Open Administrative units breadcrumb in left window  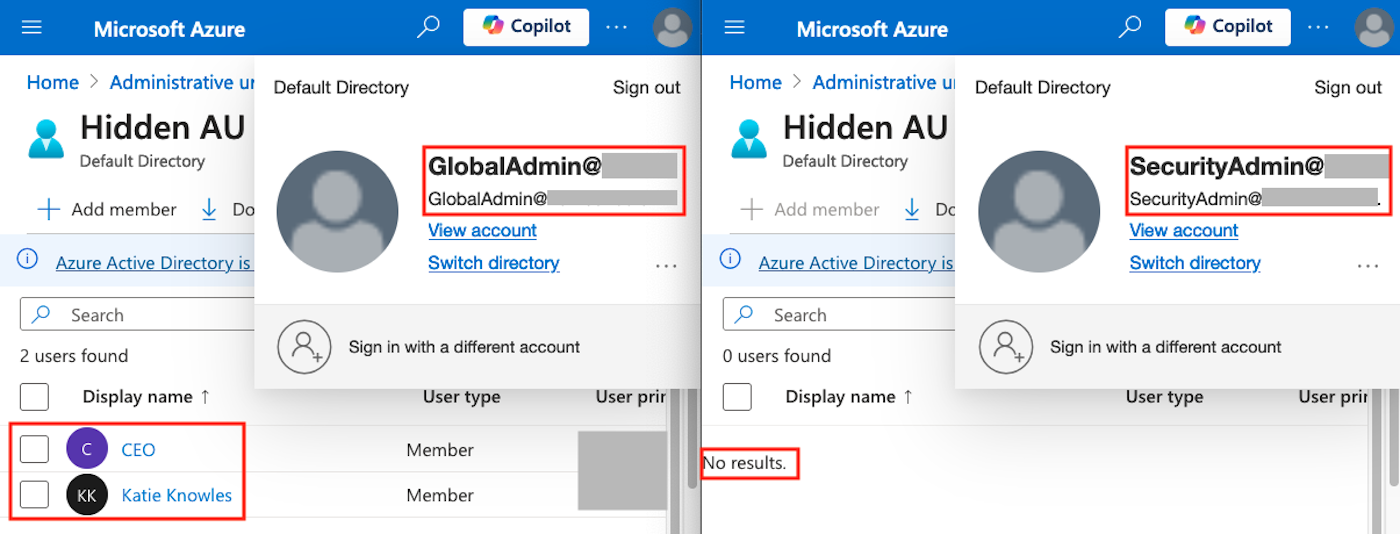tap(181, 83)
